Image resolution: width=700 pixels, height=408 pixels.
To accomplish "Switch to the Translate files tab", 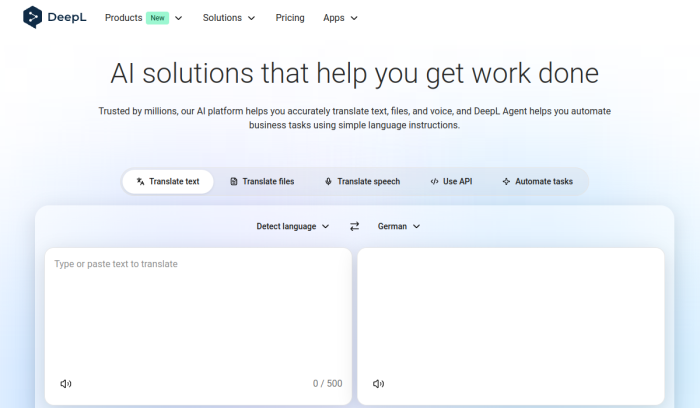I will coord(262,182).
